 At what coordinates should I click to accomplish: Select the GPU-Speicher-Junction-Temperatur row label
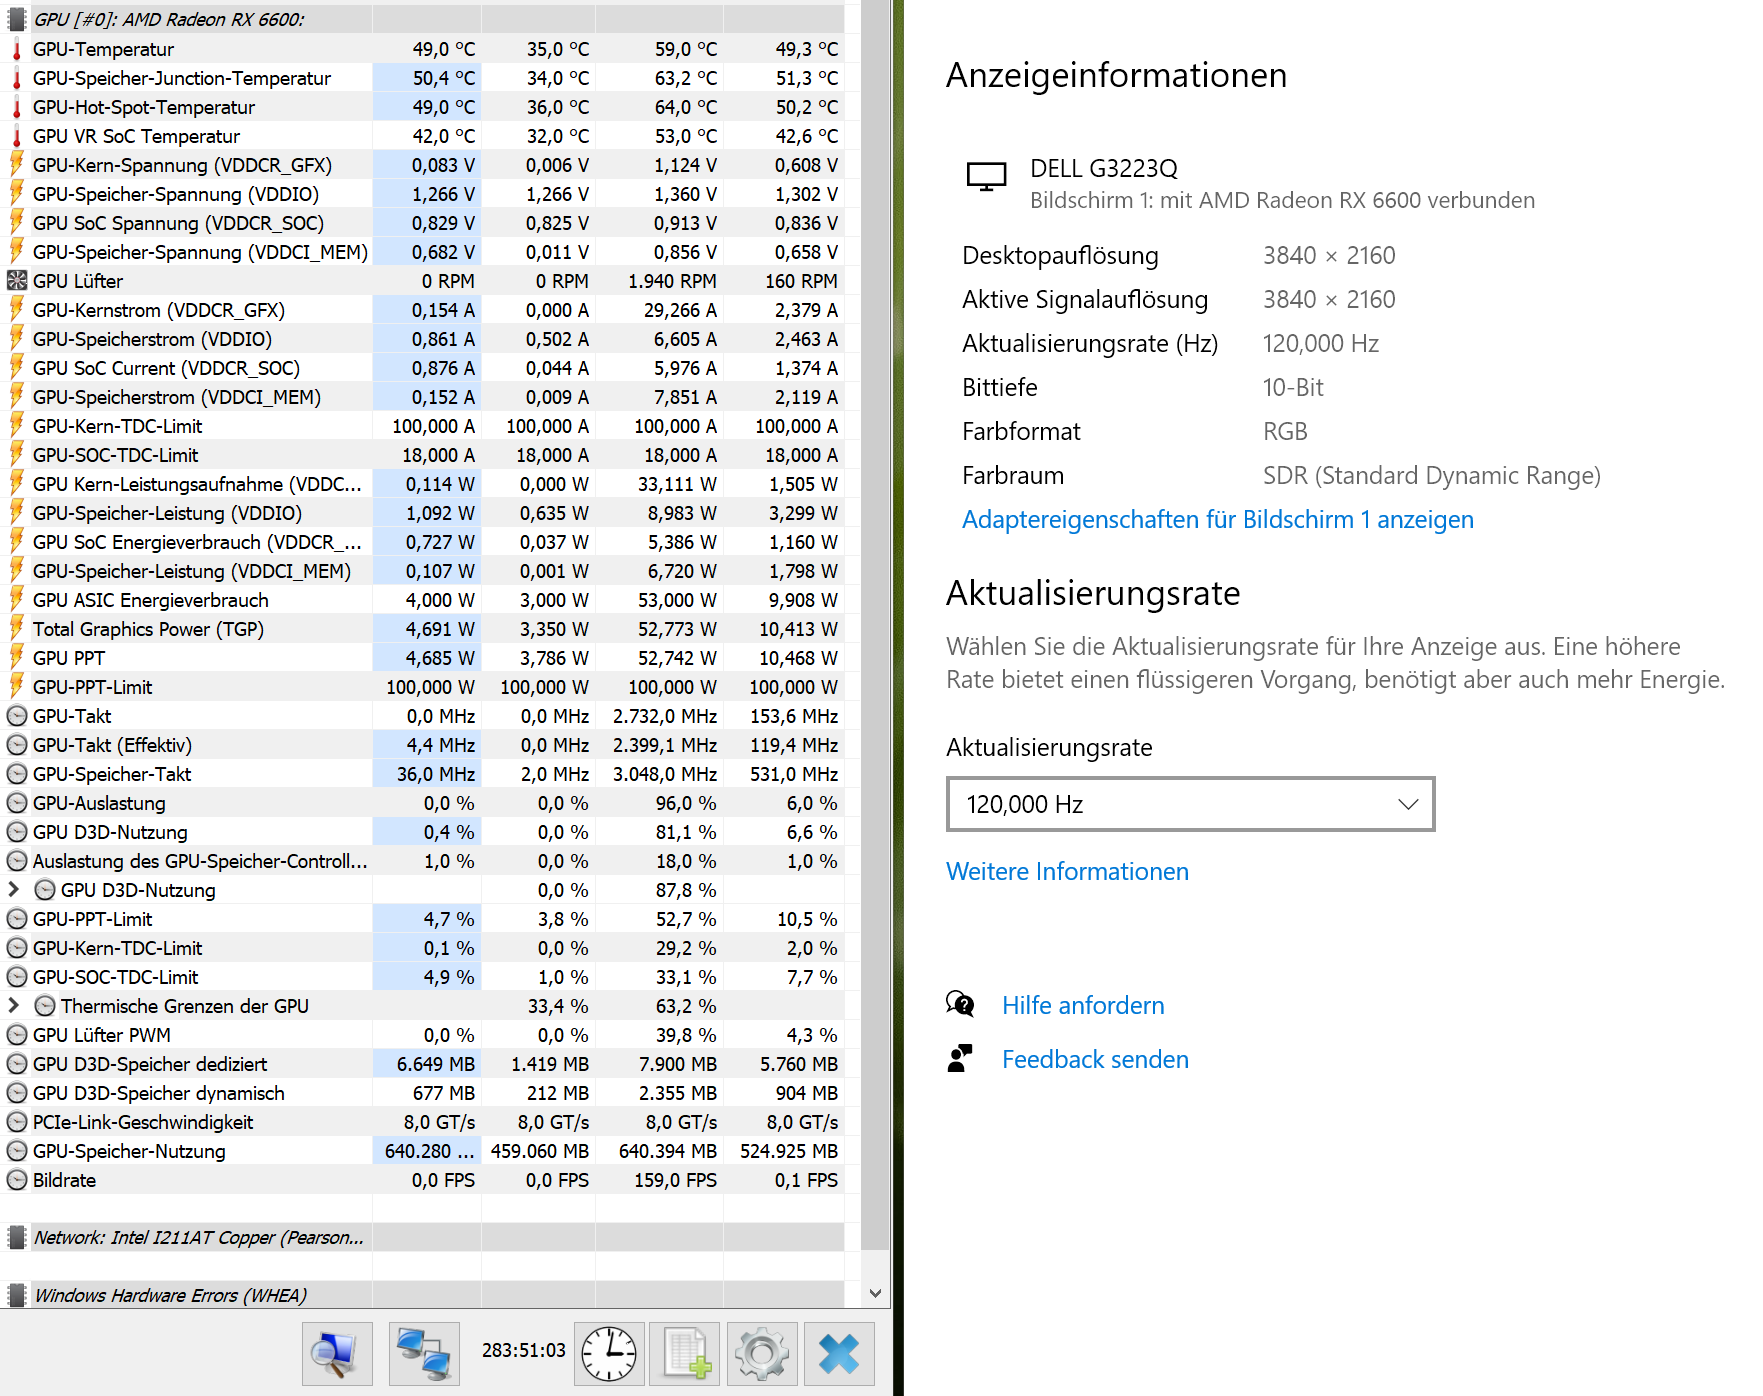181,78
